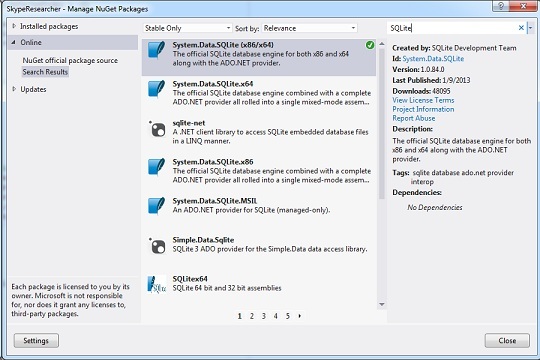Image resolution: width=540 pixels, height=360 pixels.
Task: Click the System.Data.SQLite.MSIL package icon
Action: point(156,206)
